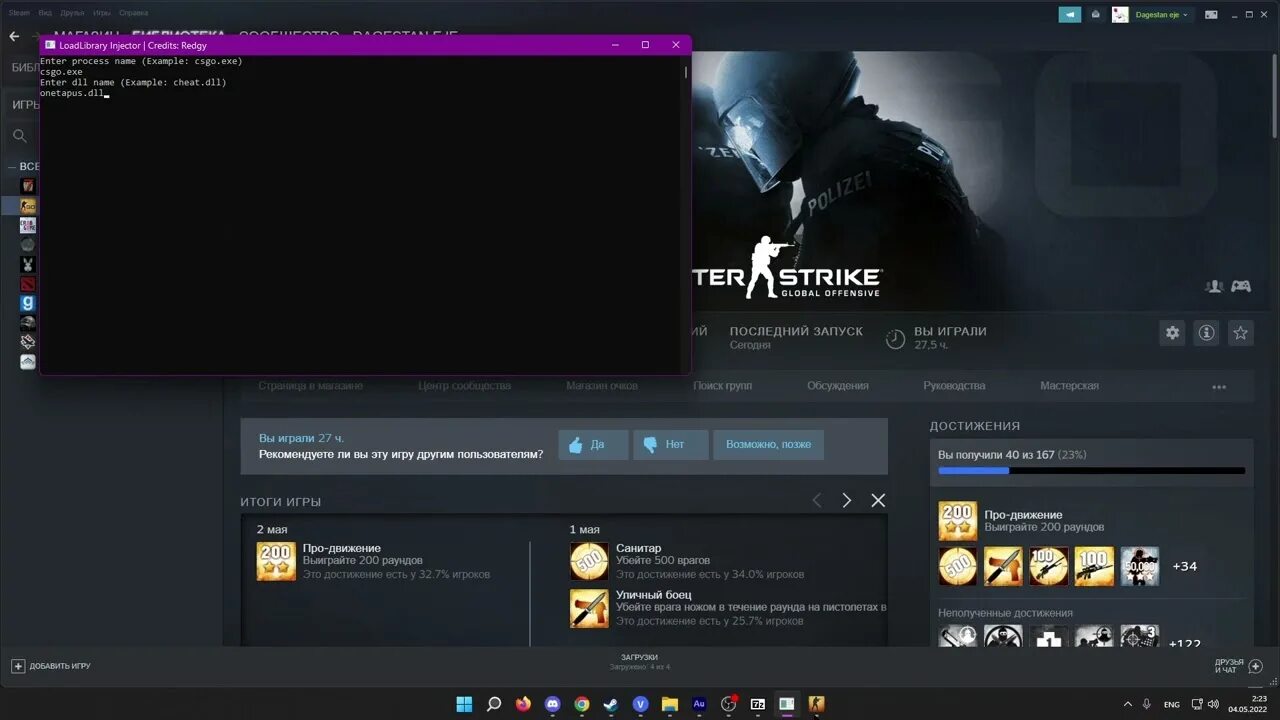This screenshot has width=1280, height=720.
Task: Click thumbs-up icon on the Да button
Action: coord(575,445)
